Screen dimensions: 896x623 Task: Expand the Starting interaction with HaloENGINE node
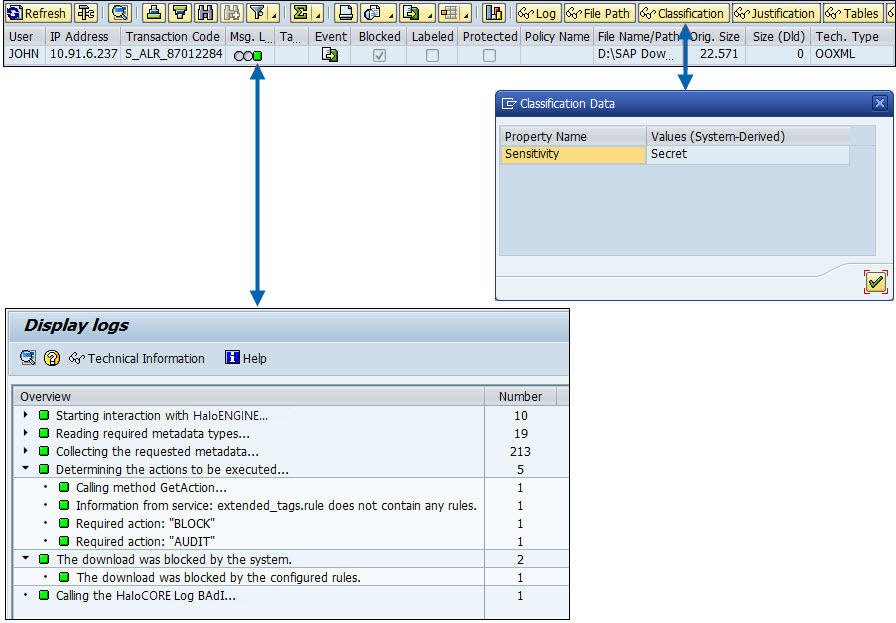tap(26, 415)
